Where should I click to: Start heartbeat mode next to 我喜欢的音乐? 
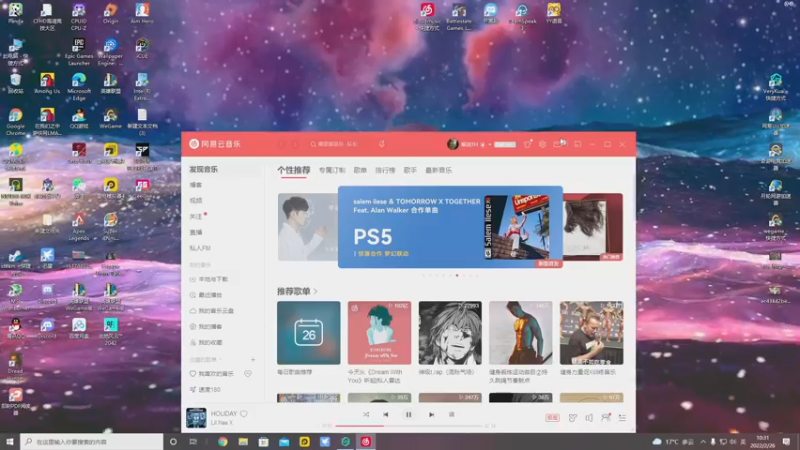coord(248,374)
